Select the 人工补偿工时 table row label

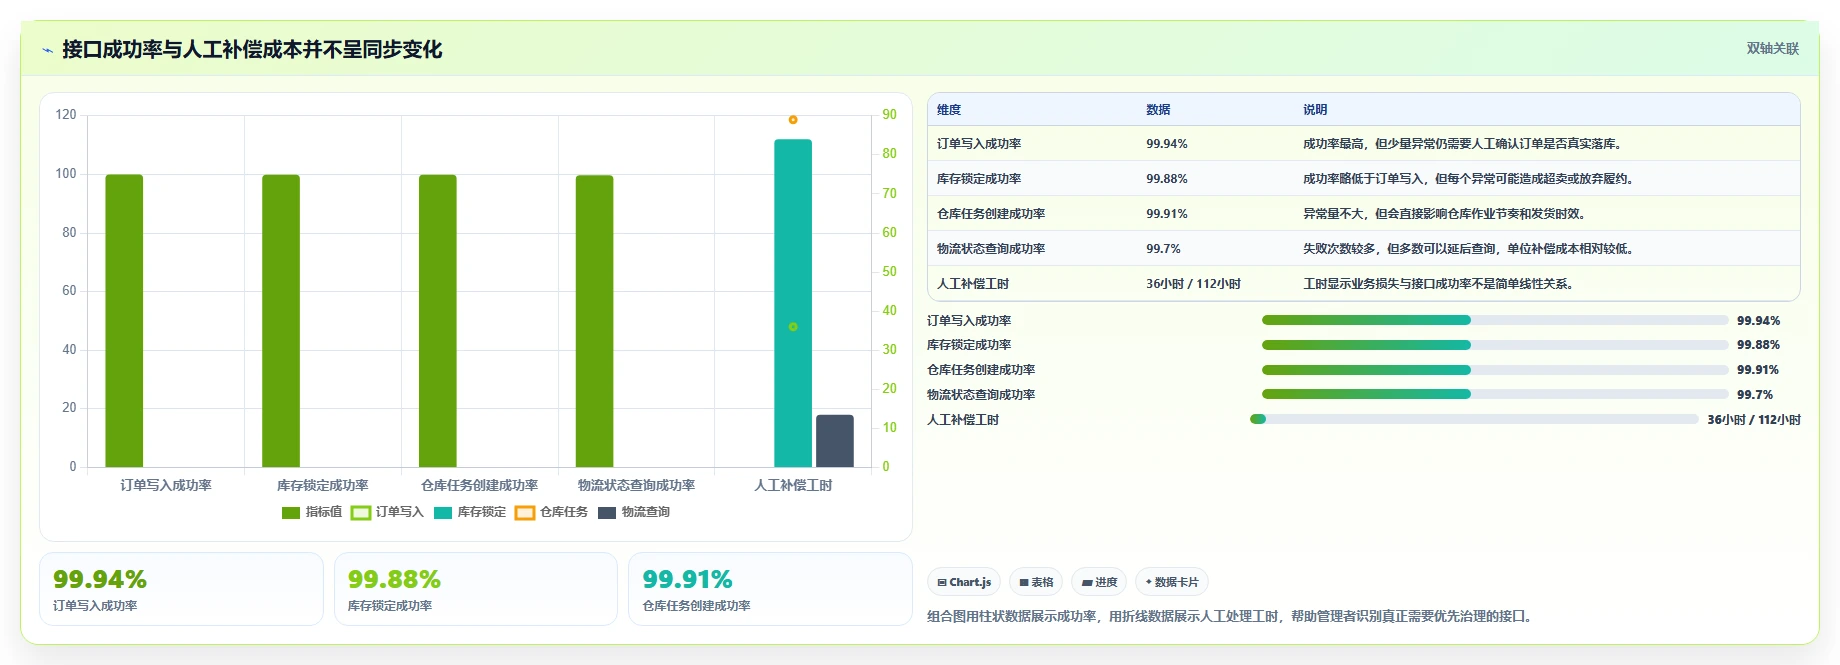pyautogui.click(x=973, y=284)
